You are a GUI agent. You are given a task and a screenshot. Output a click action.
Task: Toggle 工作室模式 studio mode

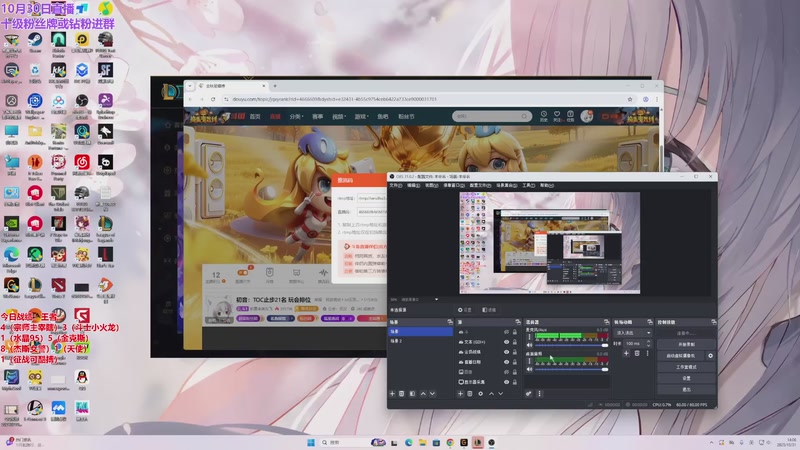[686, 367]
